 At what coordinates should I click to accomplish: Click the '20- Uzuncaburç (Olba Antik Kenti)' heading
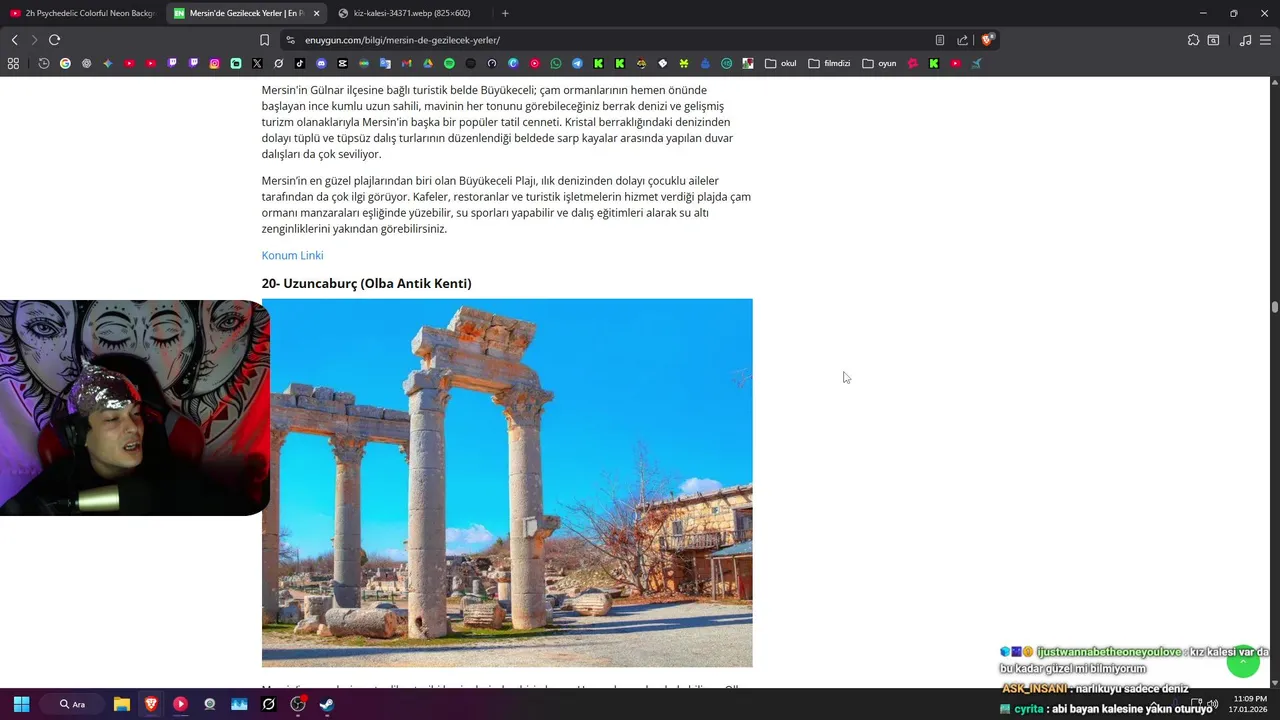[x=366, y=283]
